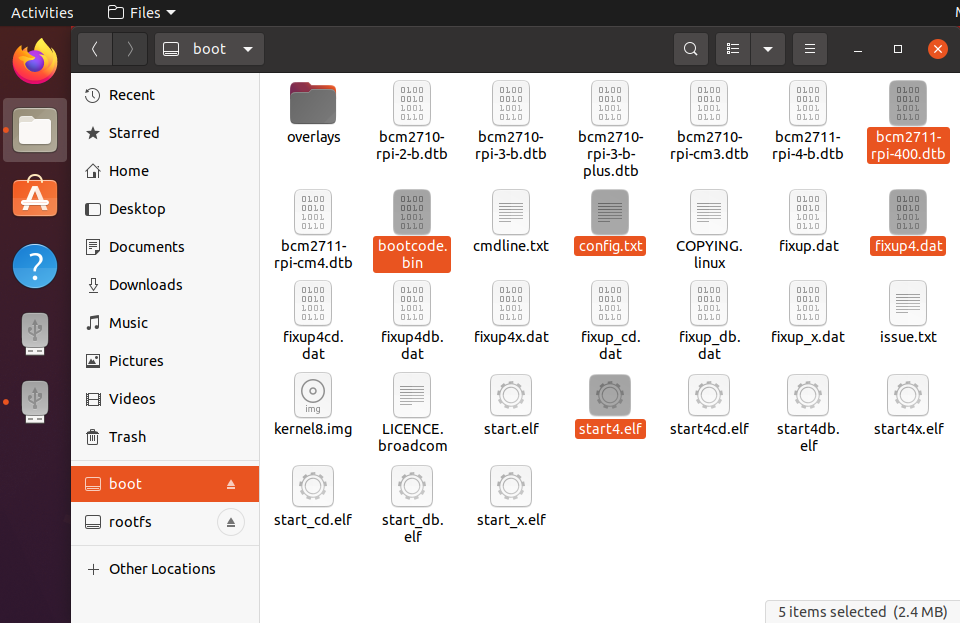This screenshot has height=623, width=960.
Task: Open Recent in the sidebar
Action: tap(165, 95)
